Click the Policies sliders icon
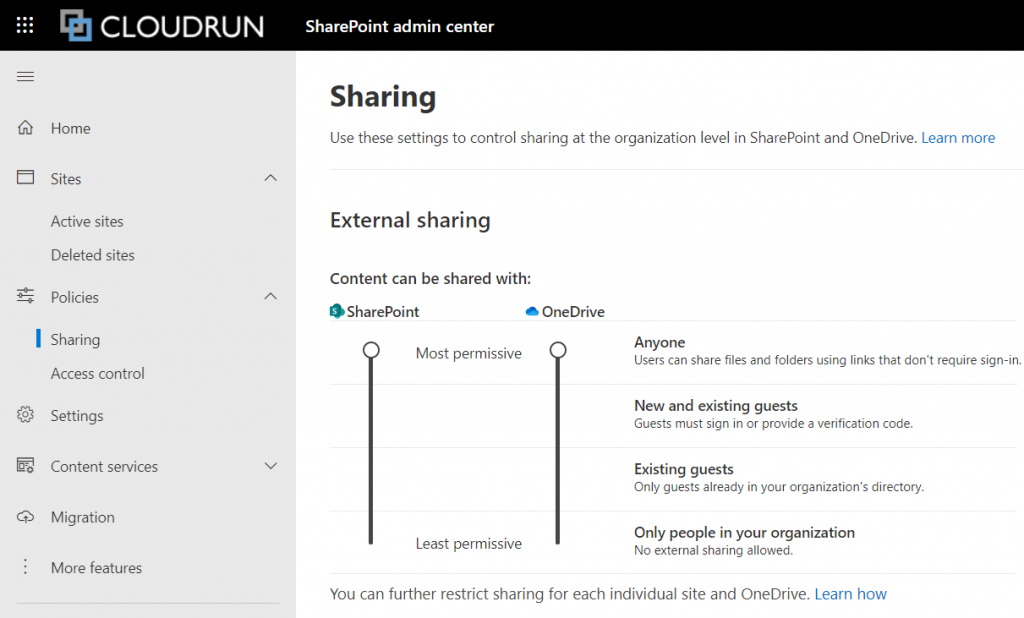The width and height of the screenshot is (1024, 618). click(26, 297)
